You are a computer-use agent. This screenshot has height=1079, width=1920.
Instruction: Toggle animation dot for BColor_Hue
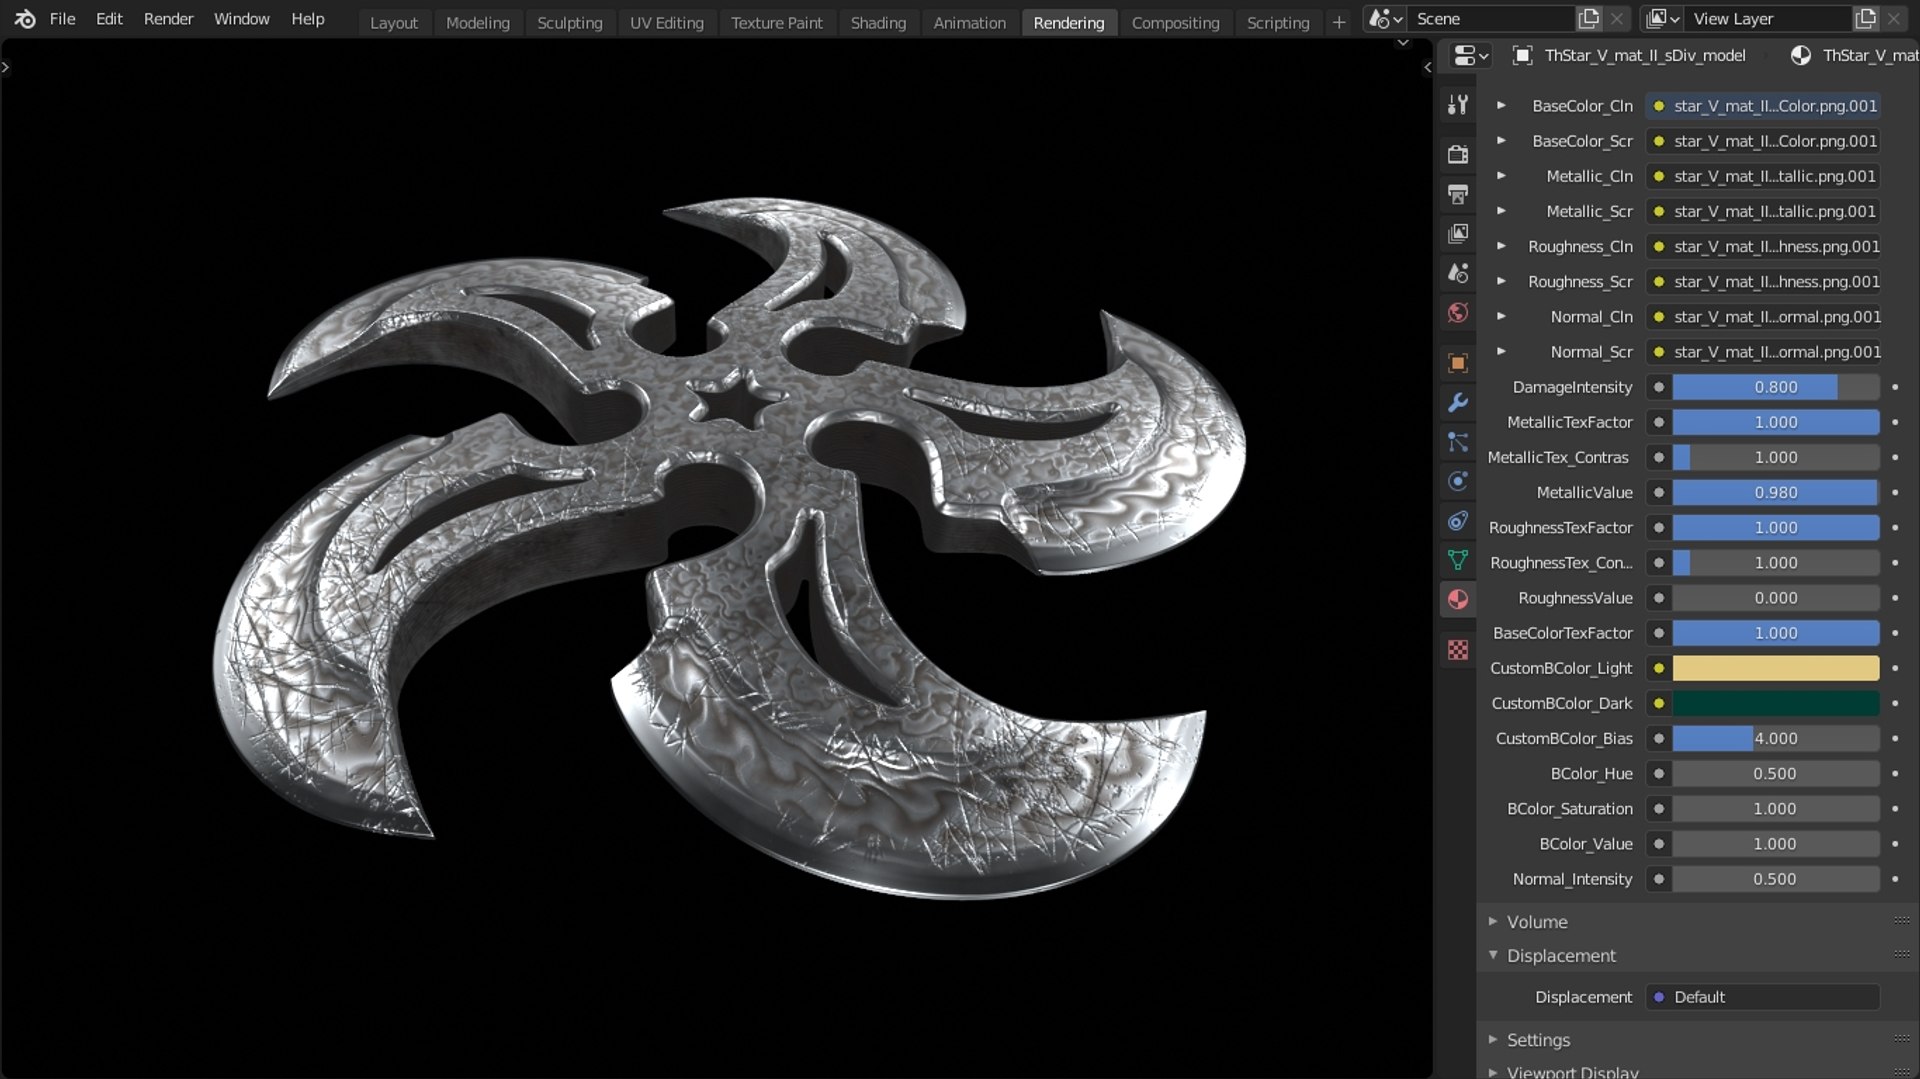(x=1895, y=773)
